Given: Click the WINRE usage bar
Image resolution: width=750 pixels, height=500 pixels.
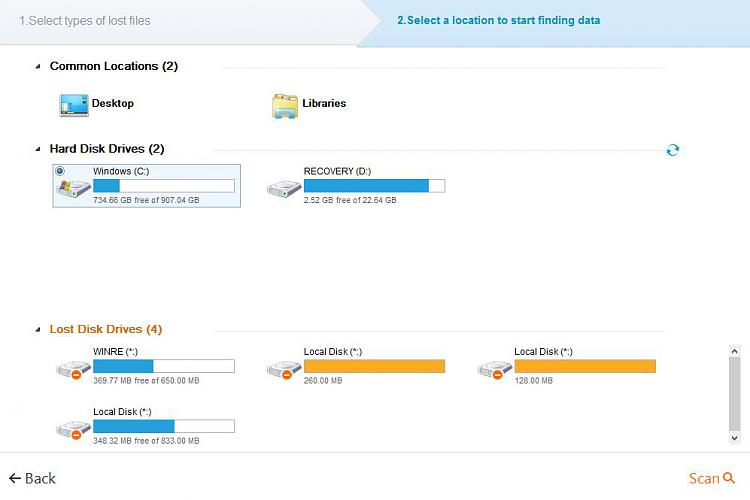Looking at the screenshot, I should click(164, 366).
